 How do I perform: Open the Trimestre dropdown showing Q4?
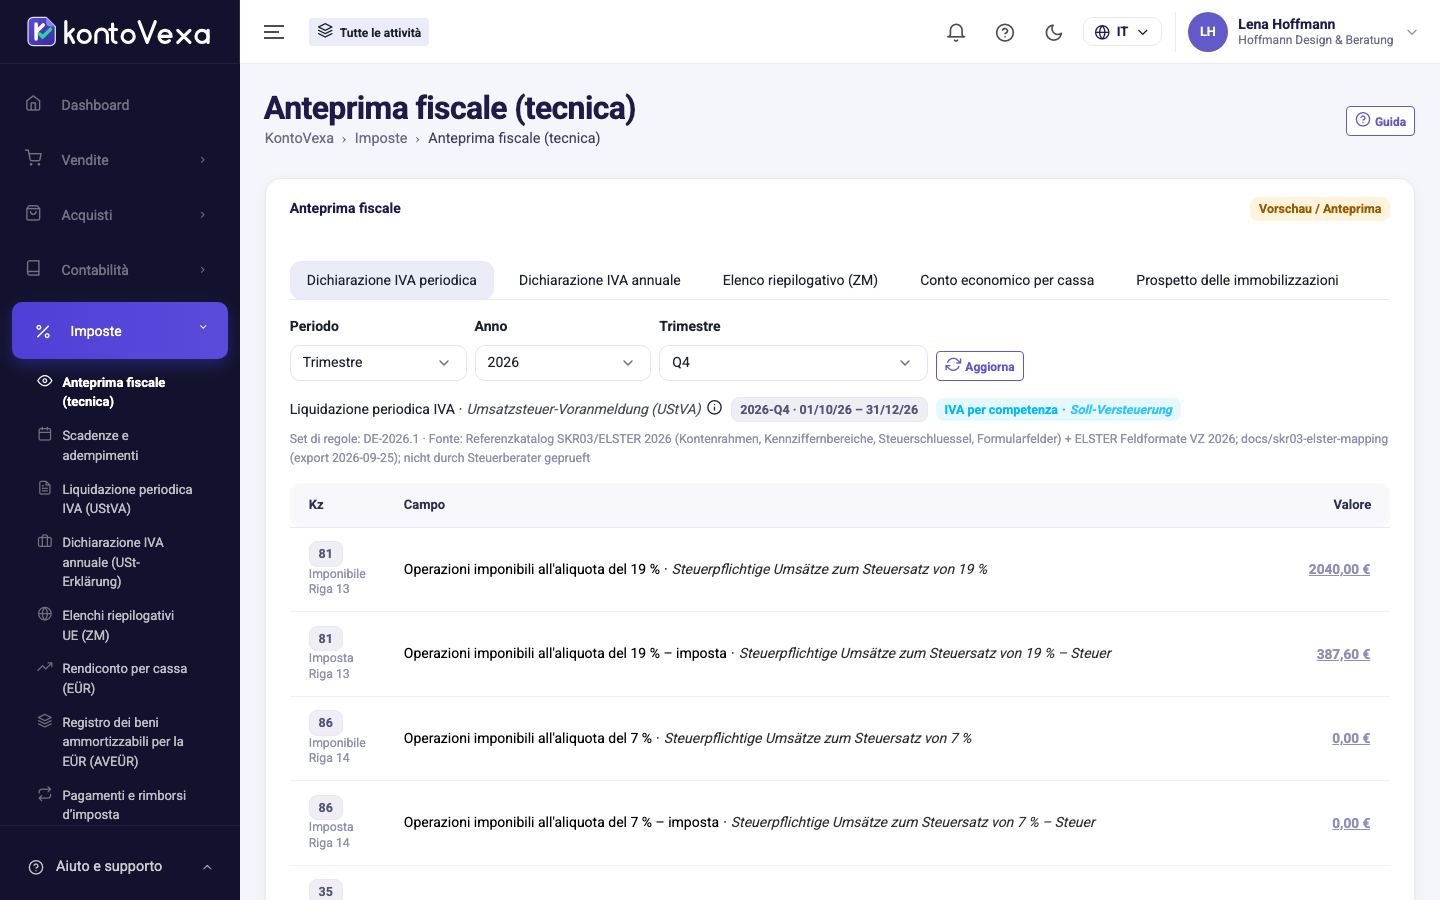pos(793,362)
